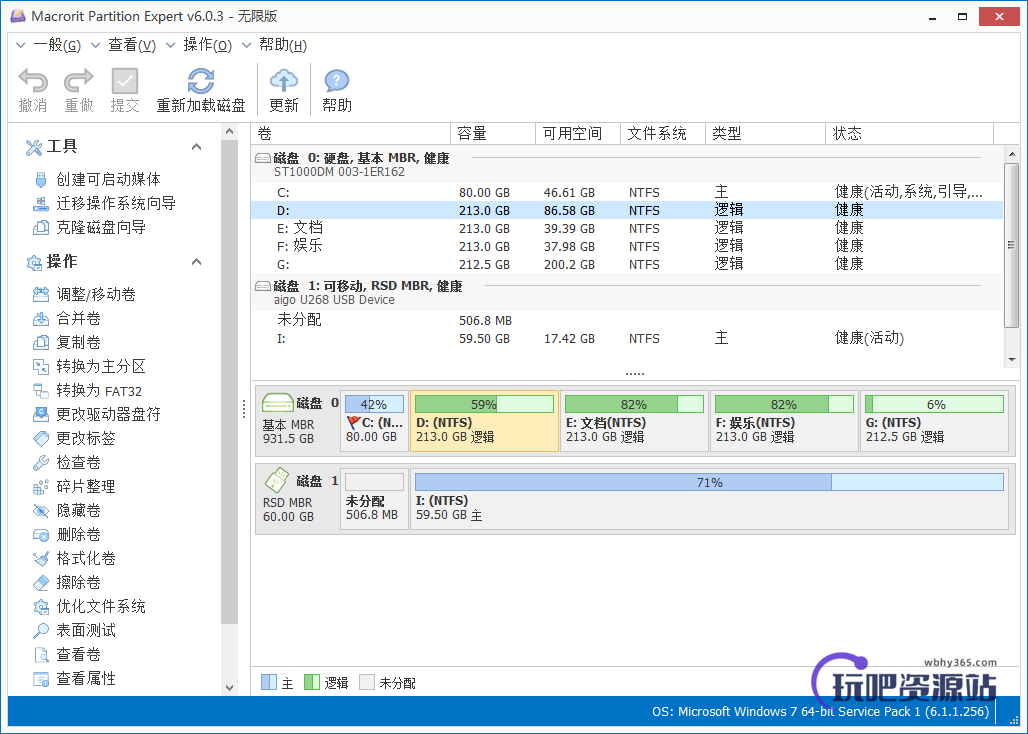
Task: Choose 调整/移动卷 operation
Action: pos(85,294)
